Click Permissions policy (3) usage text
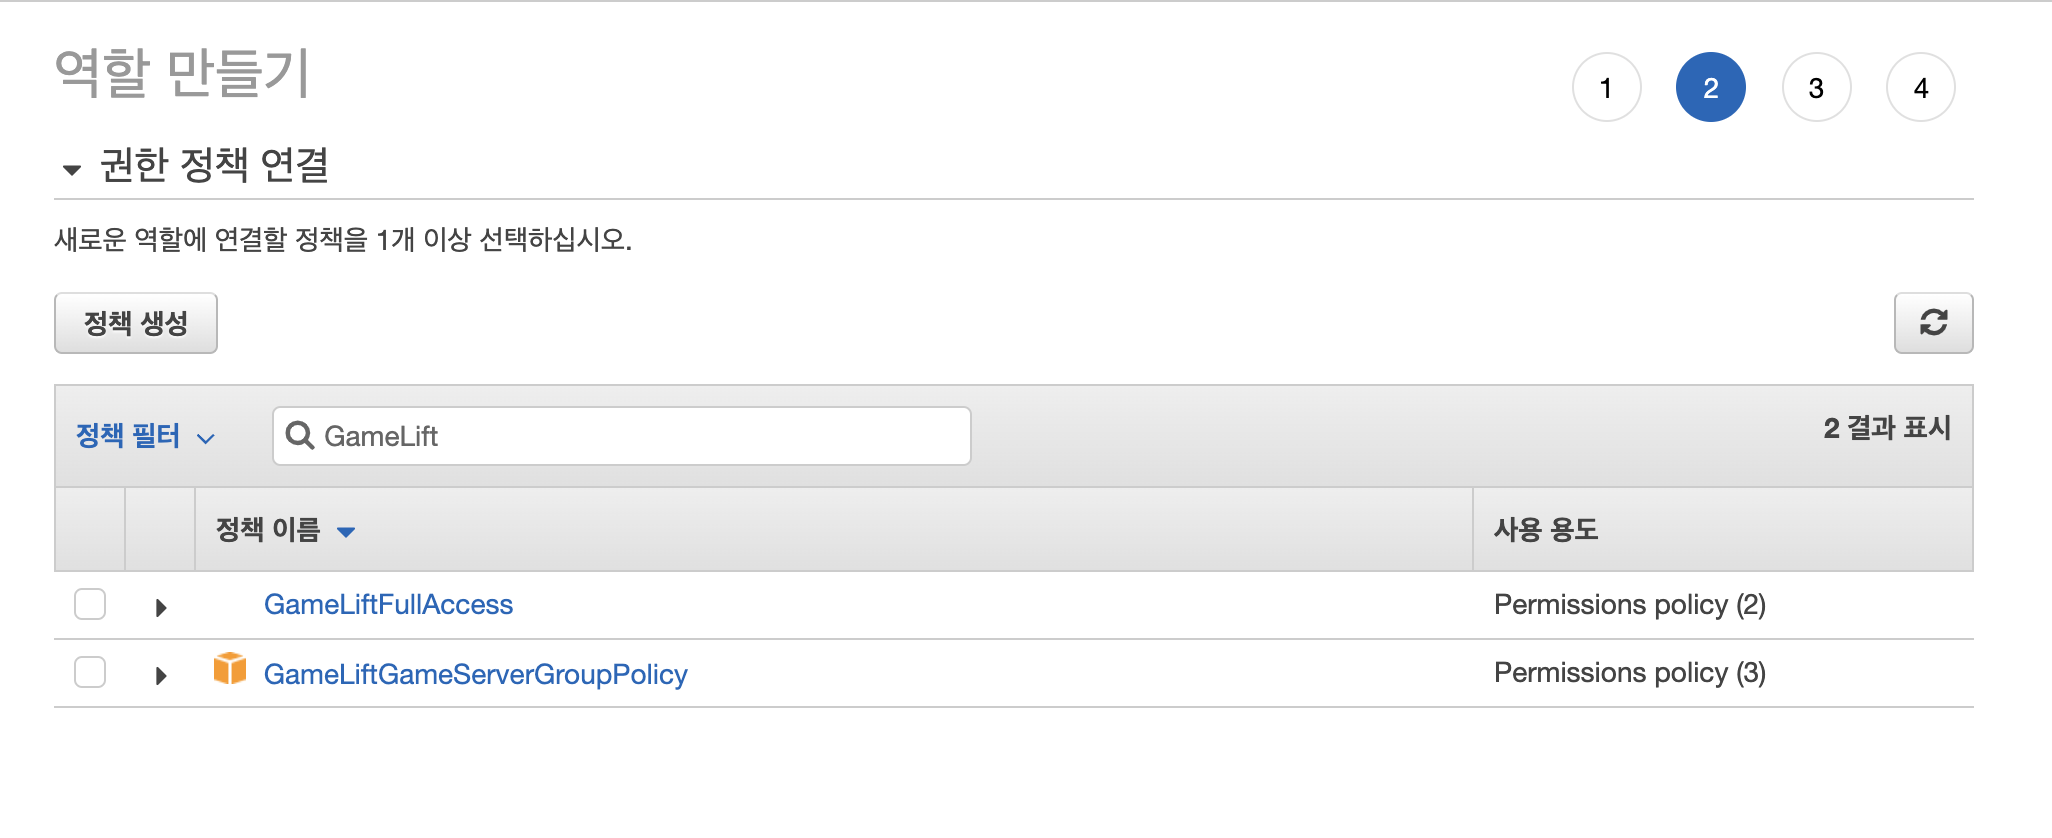This screenshot has width=2052, height=838. [x=1629, y=673]
